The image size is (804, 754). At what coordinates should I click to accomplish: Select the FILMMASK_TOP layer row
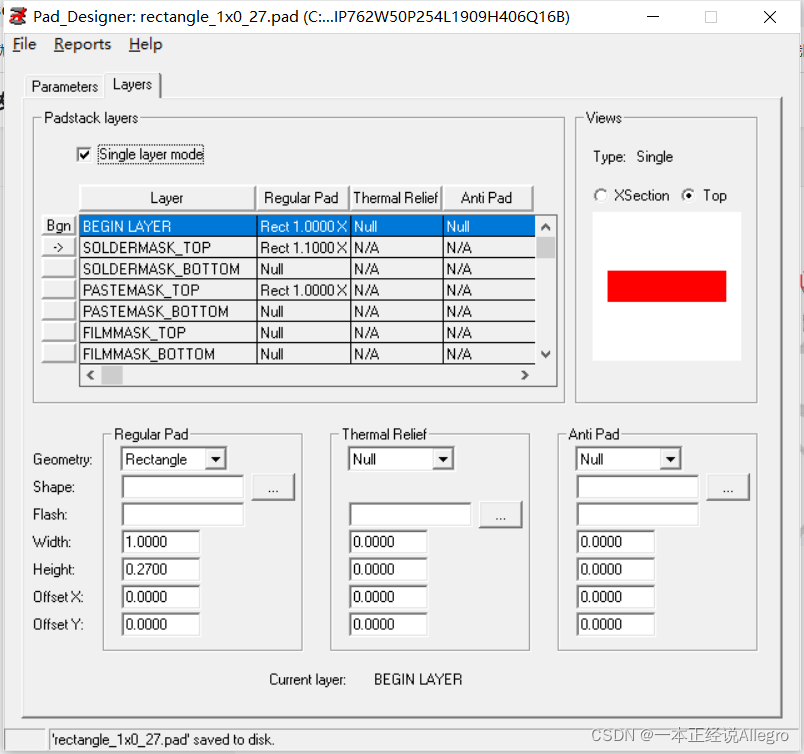(307, 333)
